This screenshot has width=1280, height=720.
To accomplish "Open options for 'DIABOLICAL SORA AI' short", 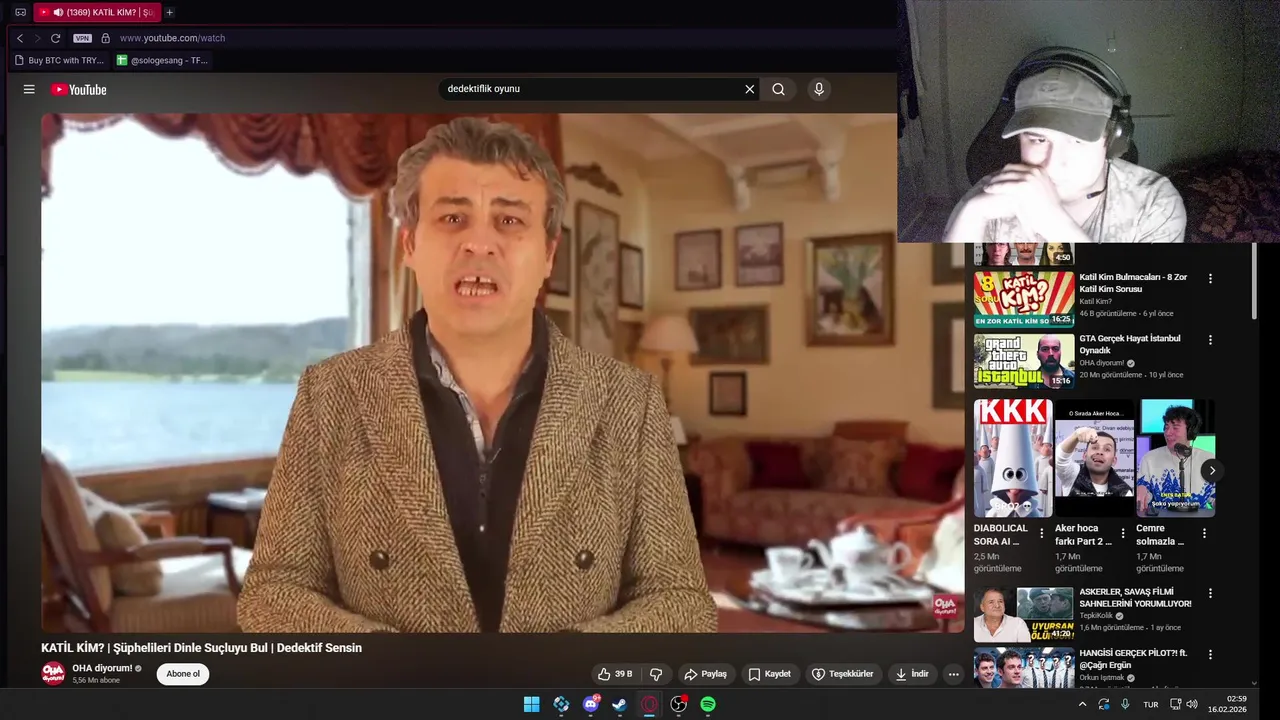I will click(1042, 534).
